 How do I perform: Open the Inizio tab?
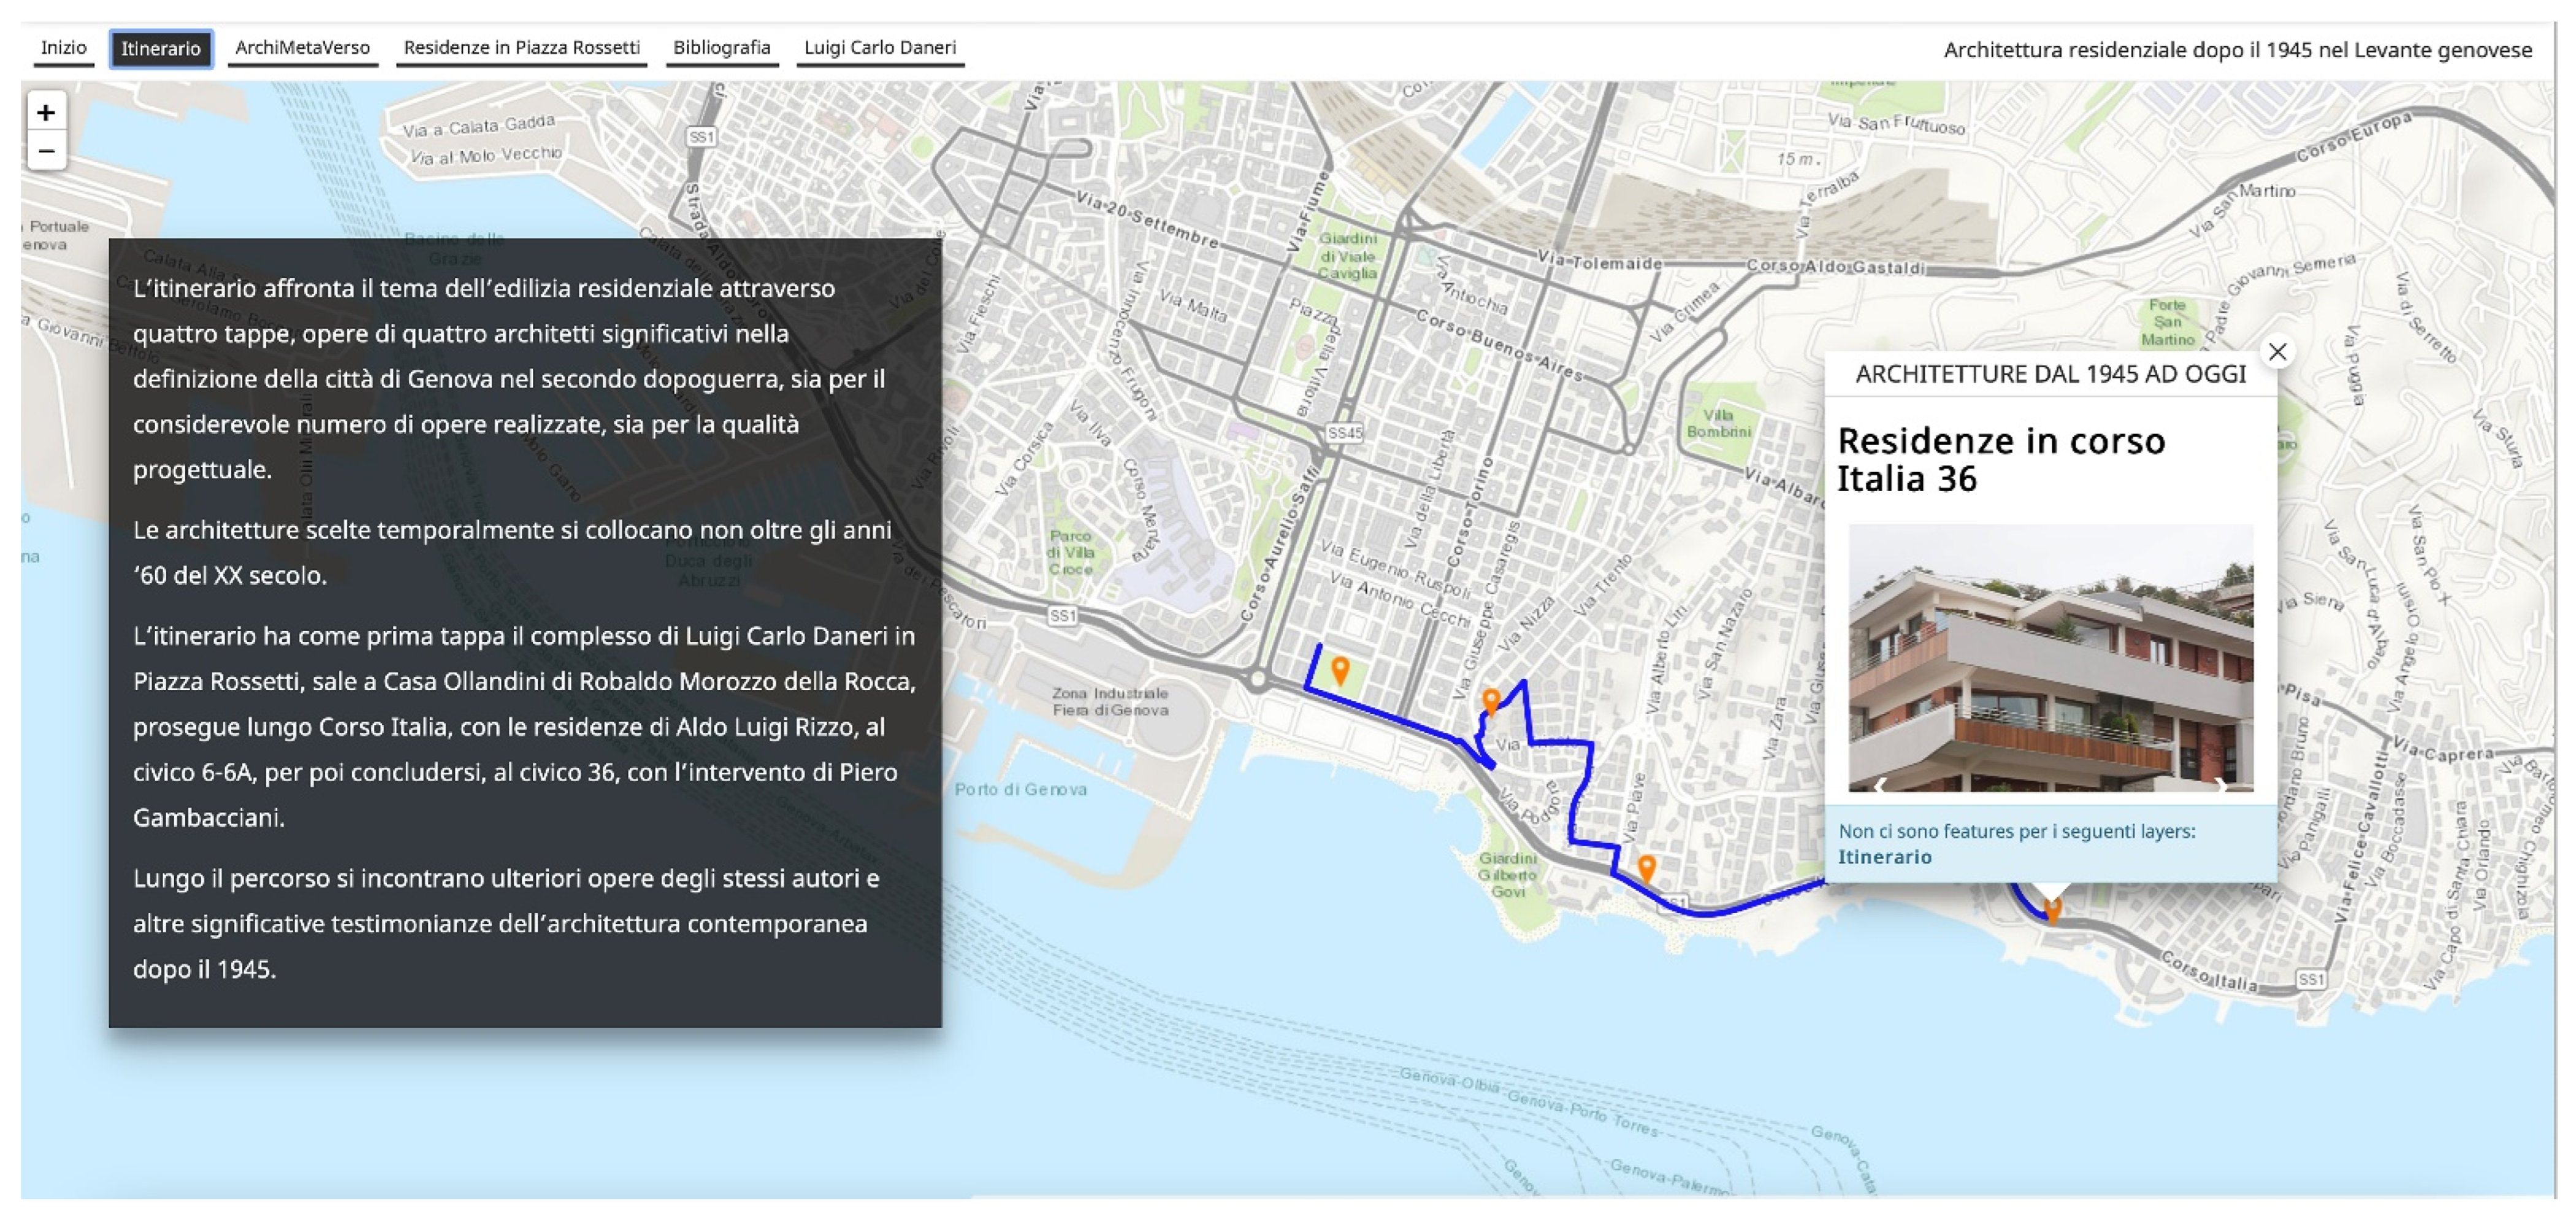[x=64, y=48]
